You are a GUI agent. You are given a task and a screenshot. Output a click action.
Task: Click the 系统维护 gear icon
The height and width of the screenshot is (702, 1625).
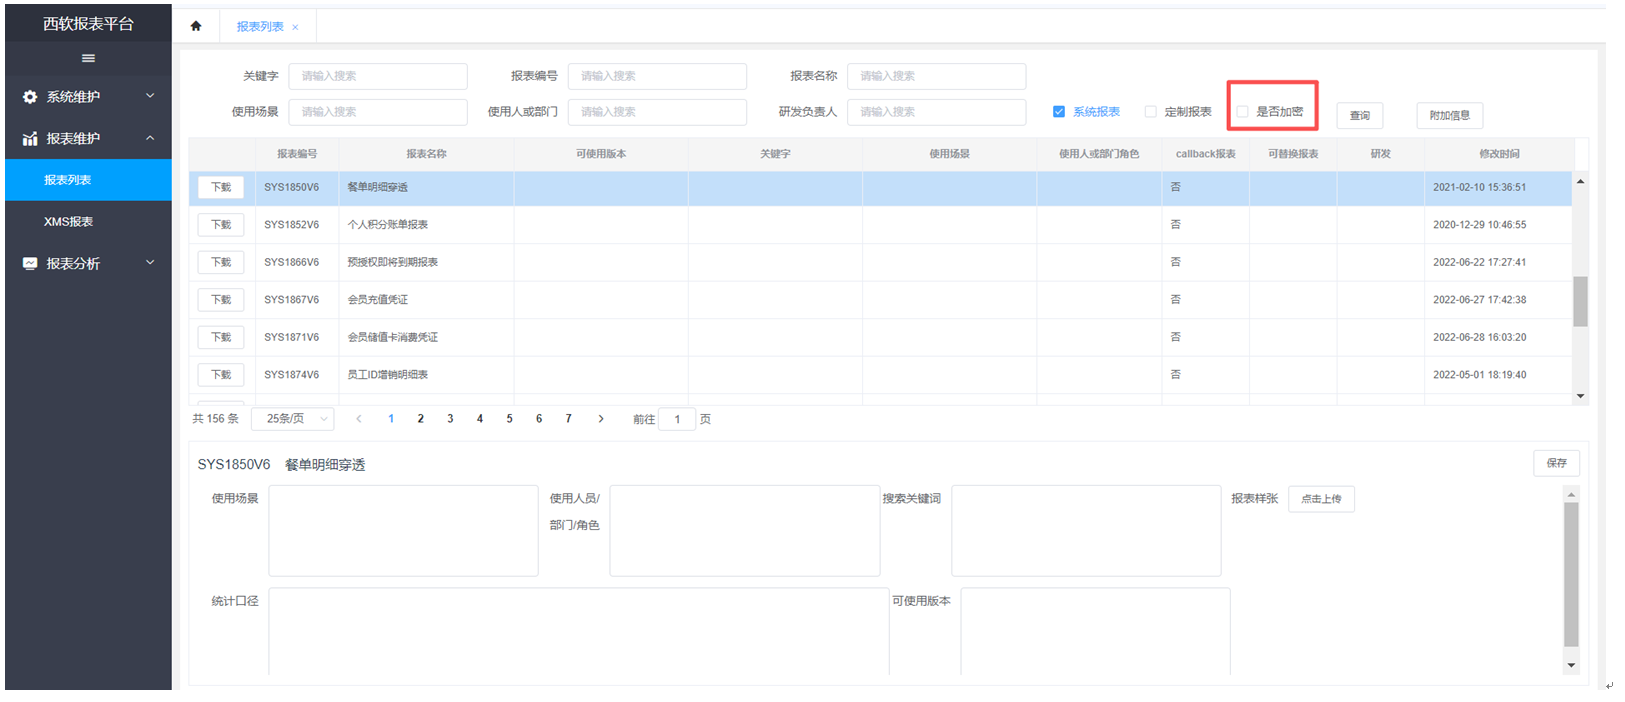click(30, 97)
